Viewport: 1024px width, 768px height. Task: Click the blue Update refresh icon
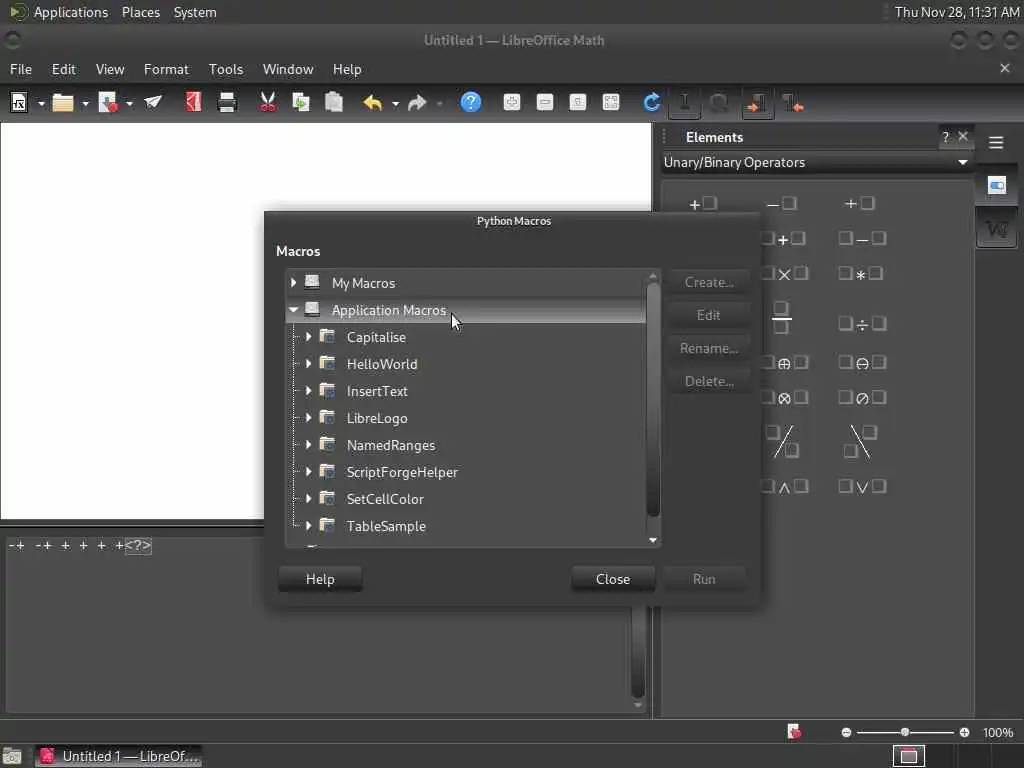(652, 103)
